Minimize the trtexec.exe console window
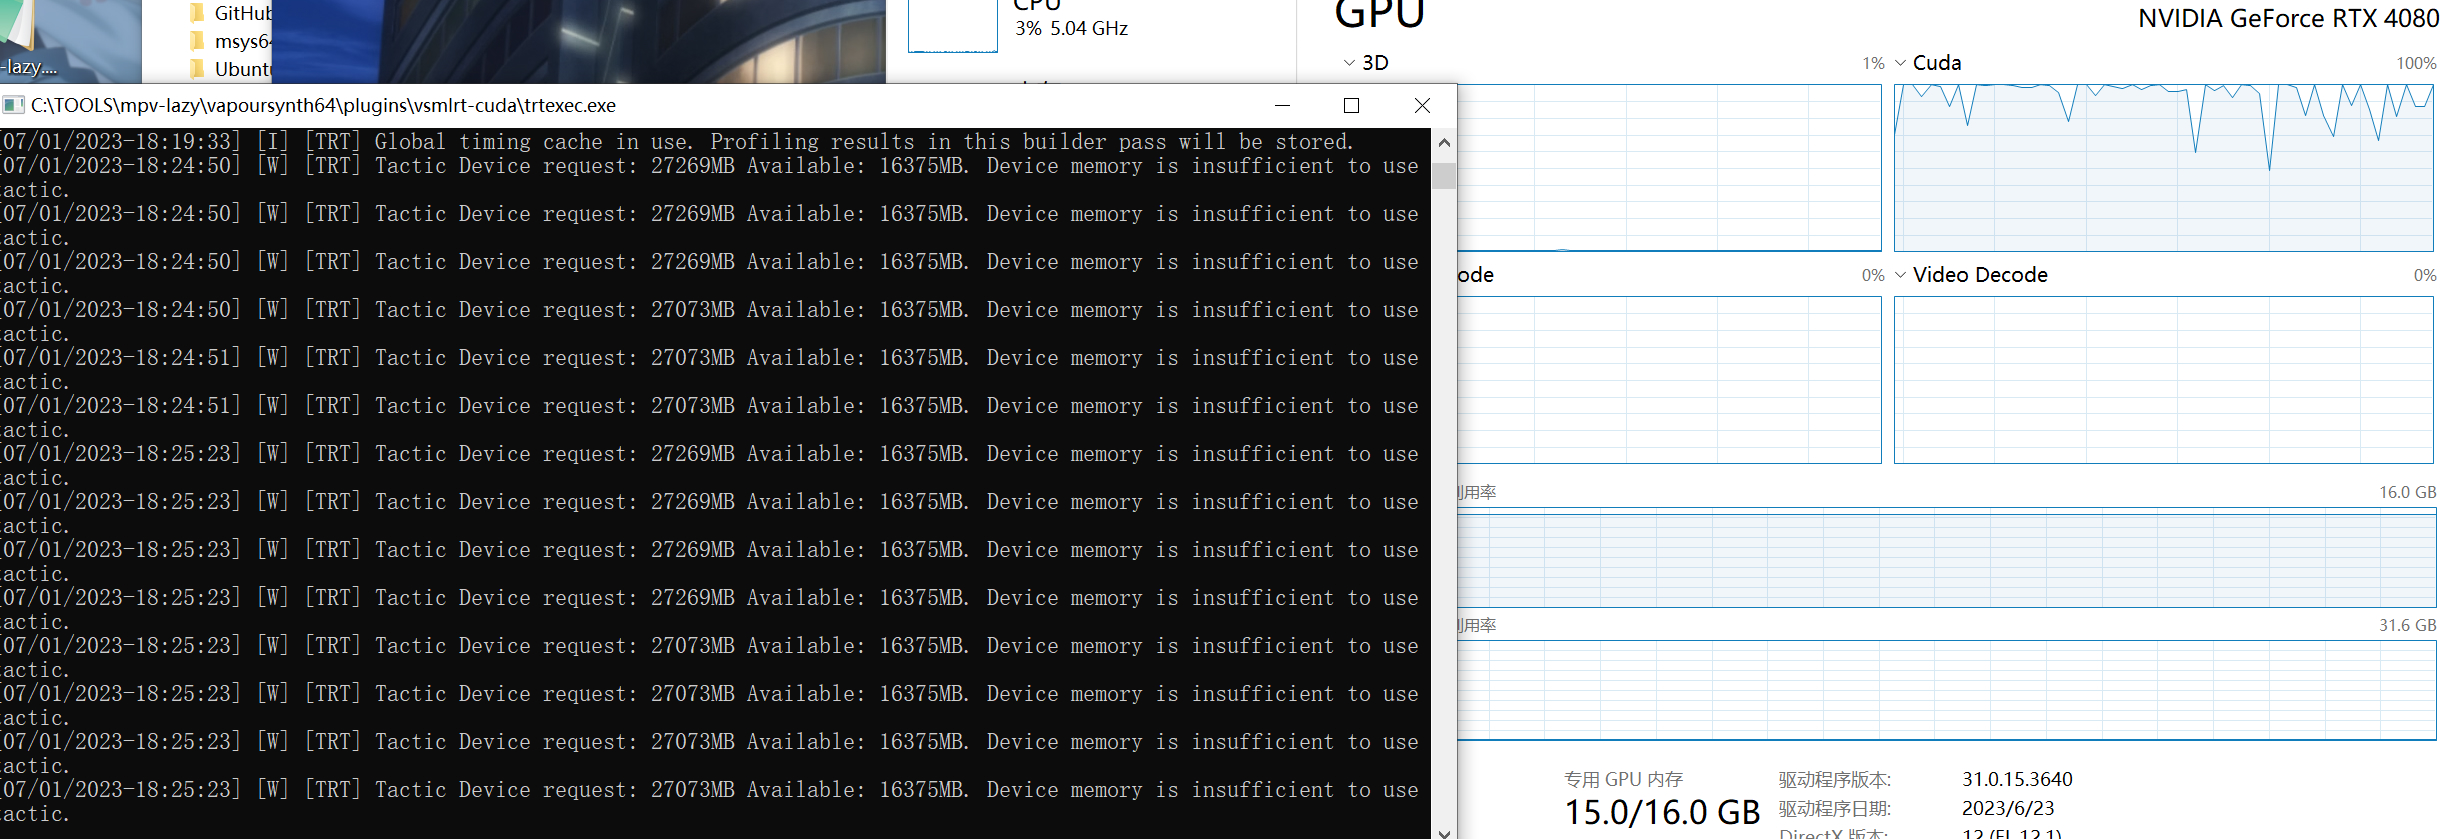Screen dimensions: 2455x839 click(1282, 105)
